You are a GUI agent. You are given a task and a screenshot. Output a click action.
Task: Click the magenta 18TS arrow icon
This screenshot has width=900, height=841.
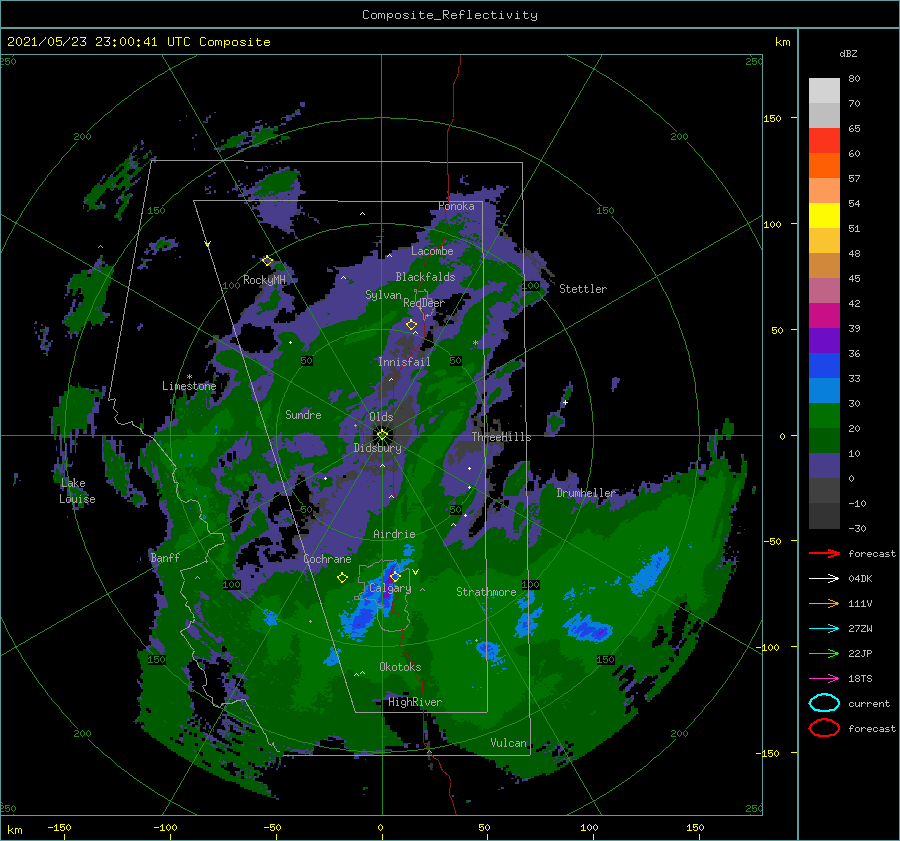[824, 679]
